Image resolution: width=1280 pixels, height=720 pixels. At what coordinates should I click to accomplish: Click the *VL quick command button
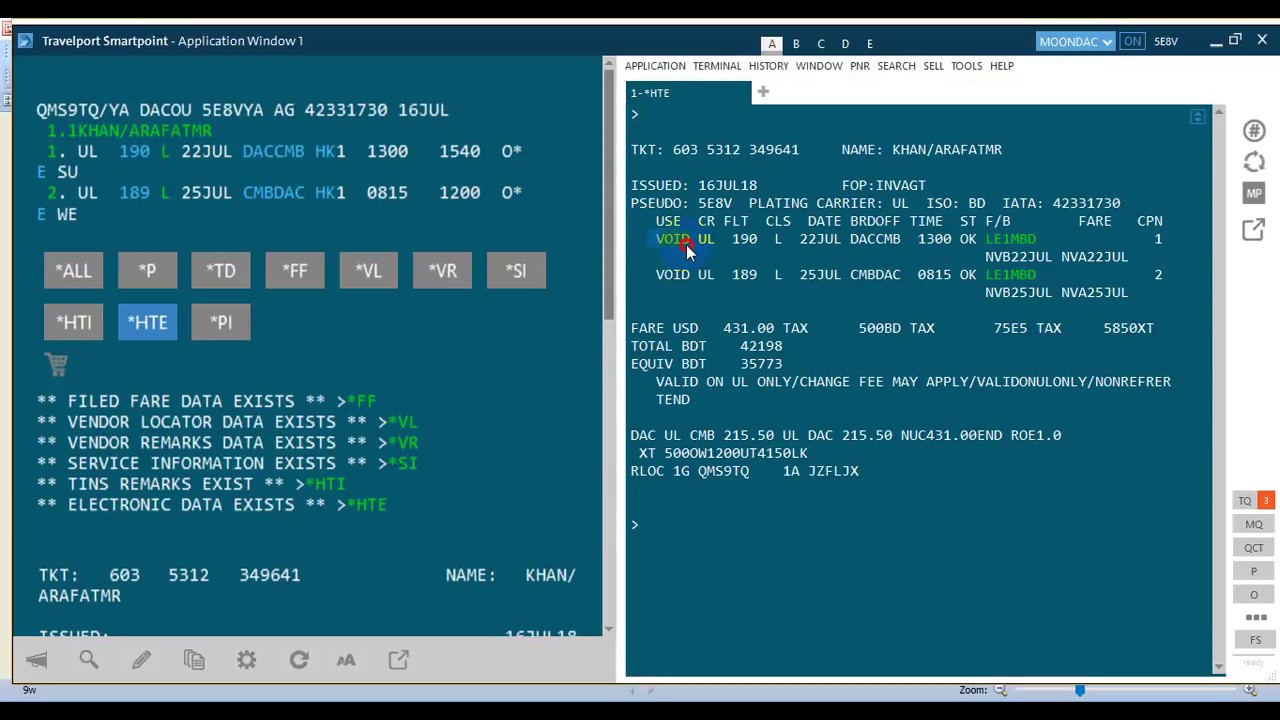click(x=368, y=270)
